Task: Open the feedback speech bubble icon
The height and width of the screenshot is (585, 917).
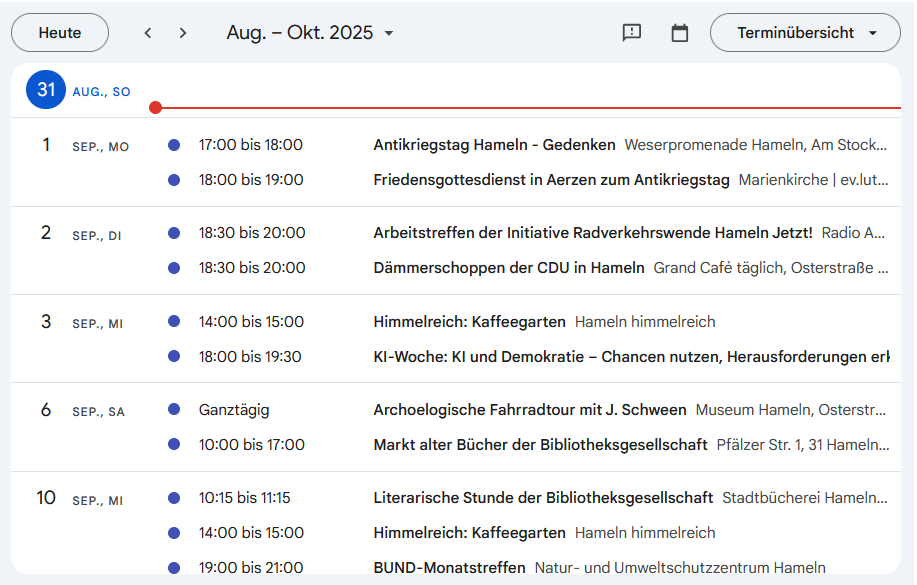Action: [632, 33]
